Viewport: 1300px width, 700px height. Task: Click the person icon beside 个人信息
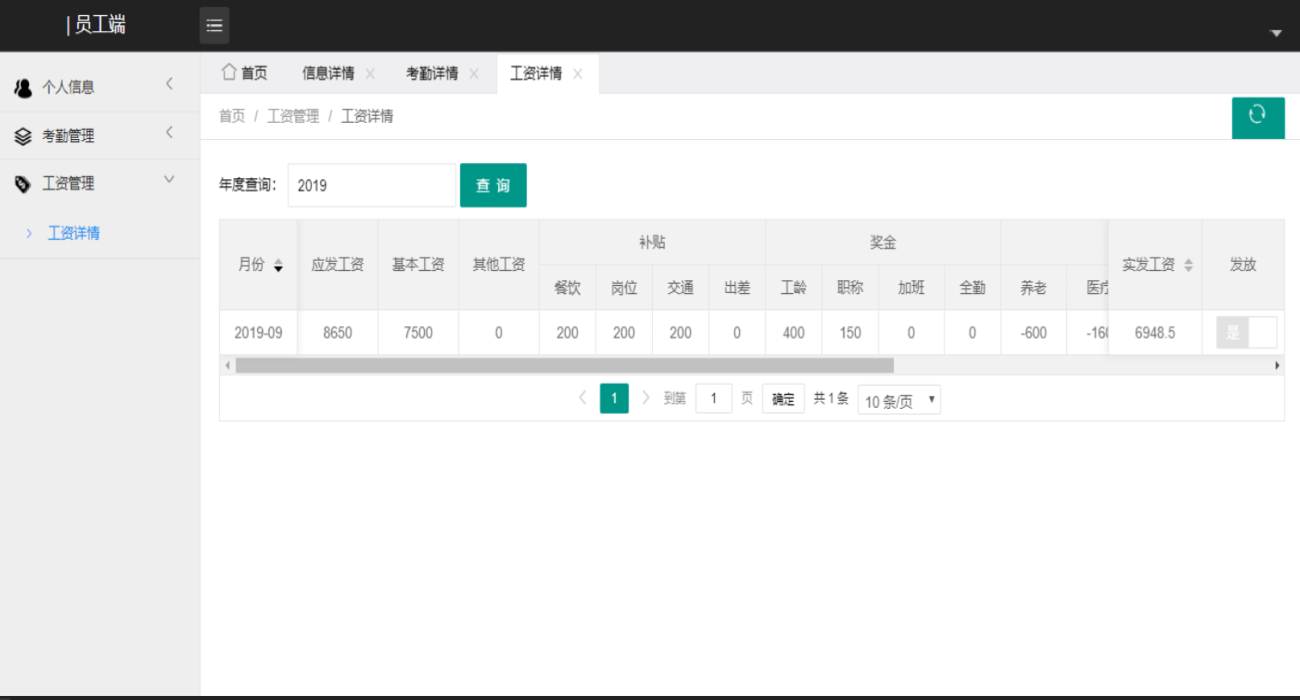click(x=22, y=87)
